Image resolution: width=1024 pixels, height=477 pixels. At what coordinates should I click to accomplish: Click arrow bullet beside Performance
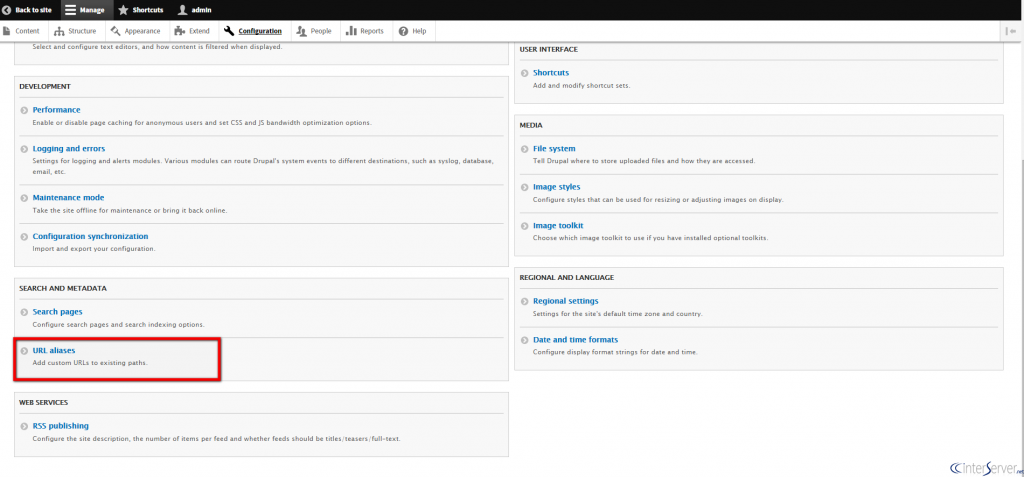[24, 110]
